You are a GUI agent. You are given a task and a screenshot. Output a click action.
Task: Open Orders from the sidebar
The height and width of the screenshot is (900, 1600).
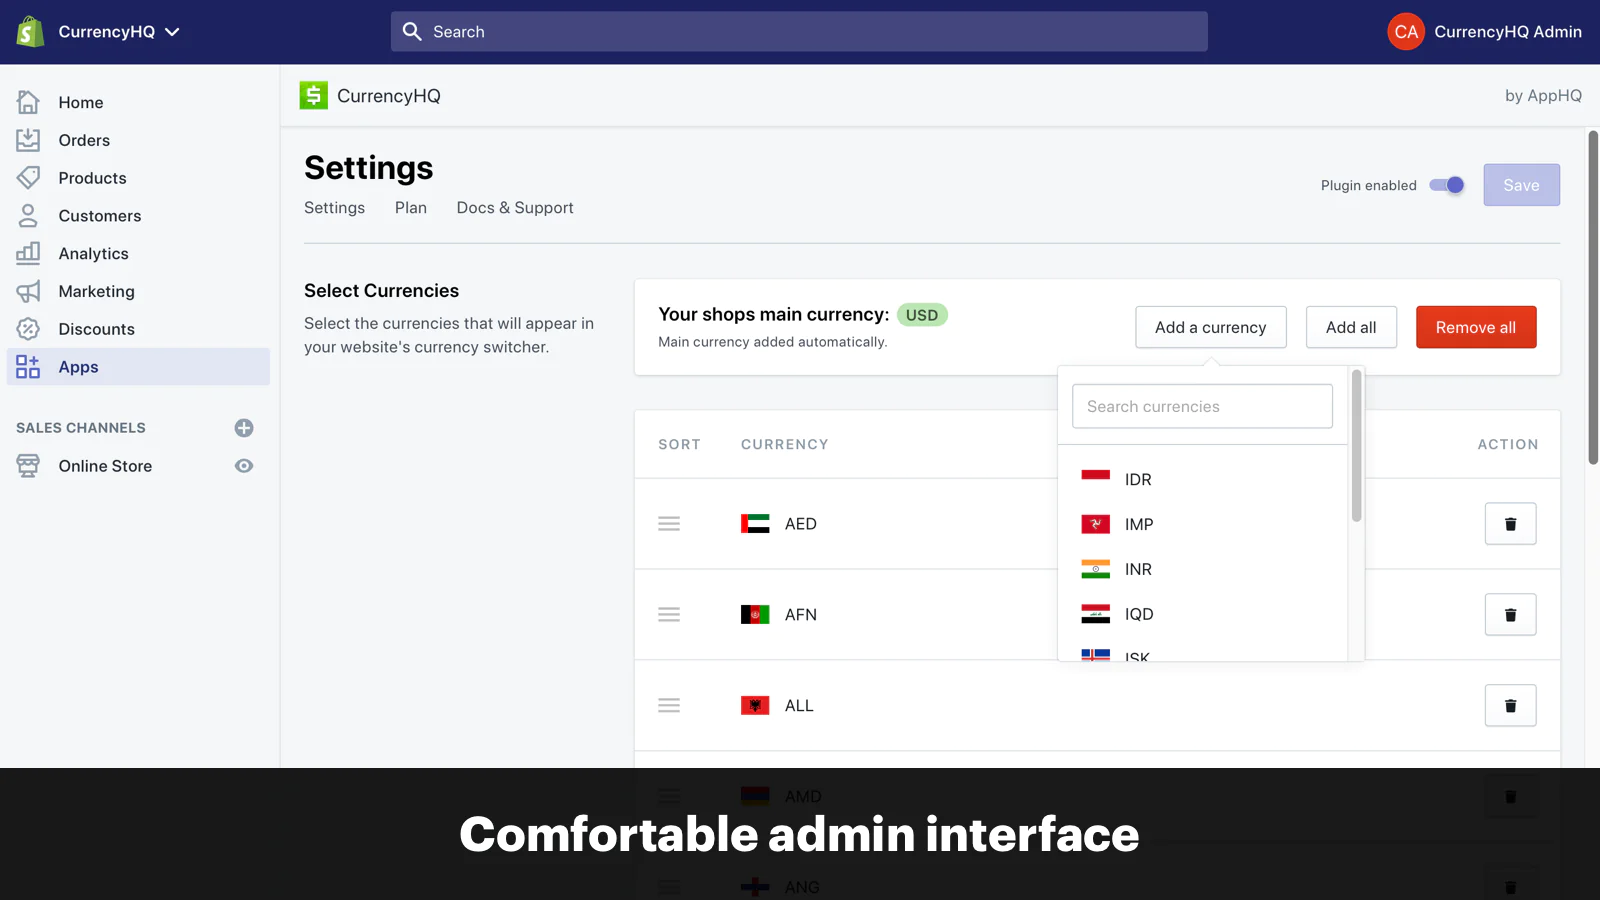84,140
